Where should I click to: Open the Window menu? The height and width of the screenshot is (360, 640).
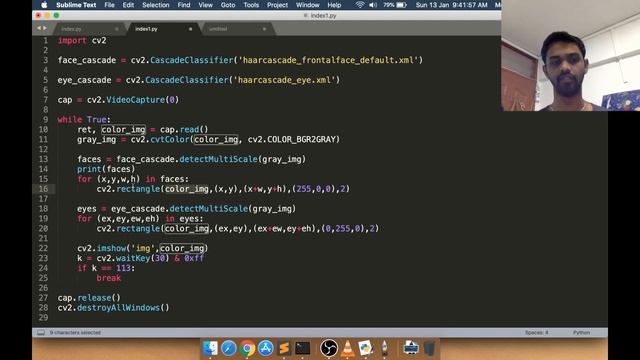(x=307, y=5)
